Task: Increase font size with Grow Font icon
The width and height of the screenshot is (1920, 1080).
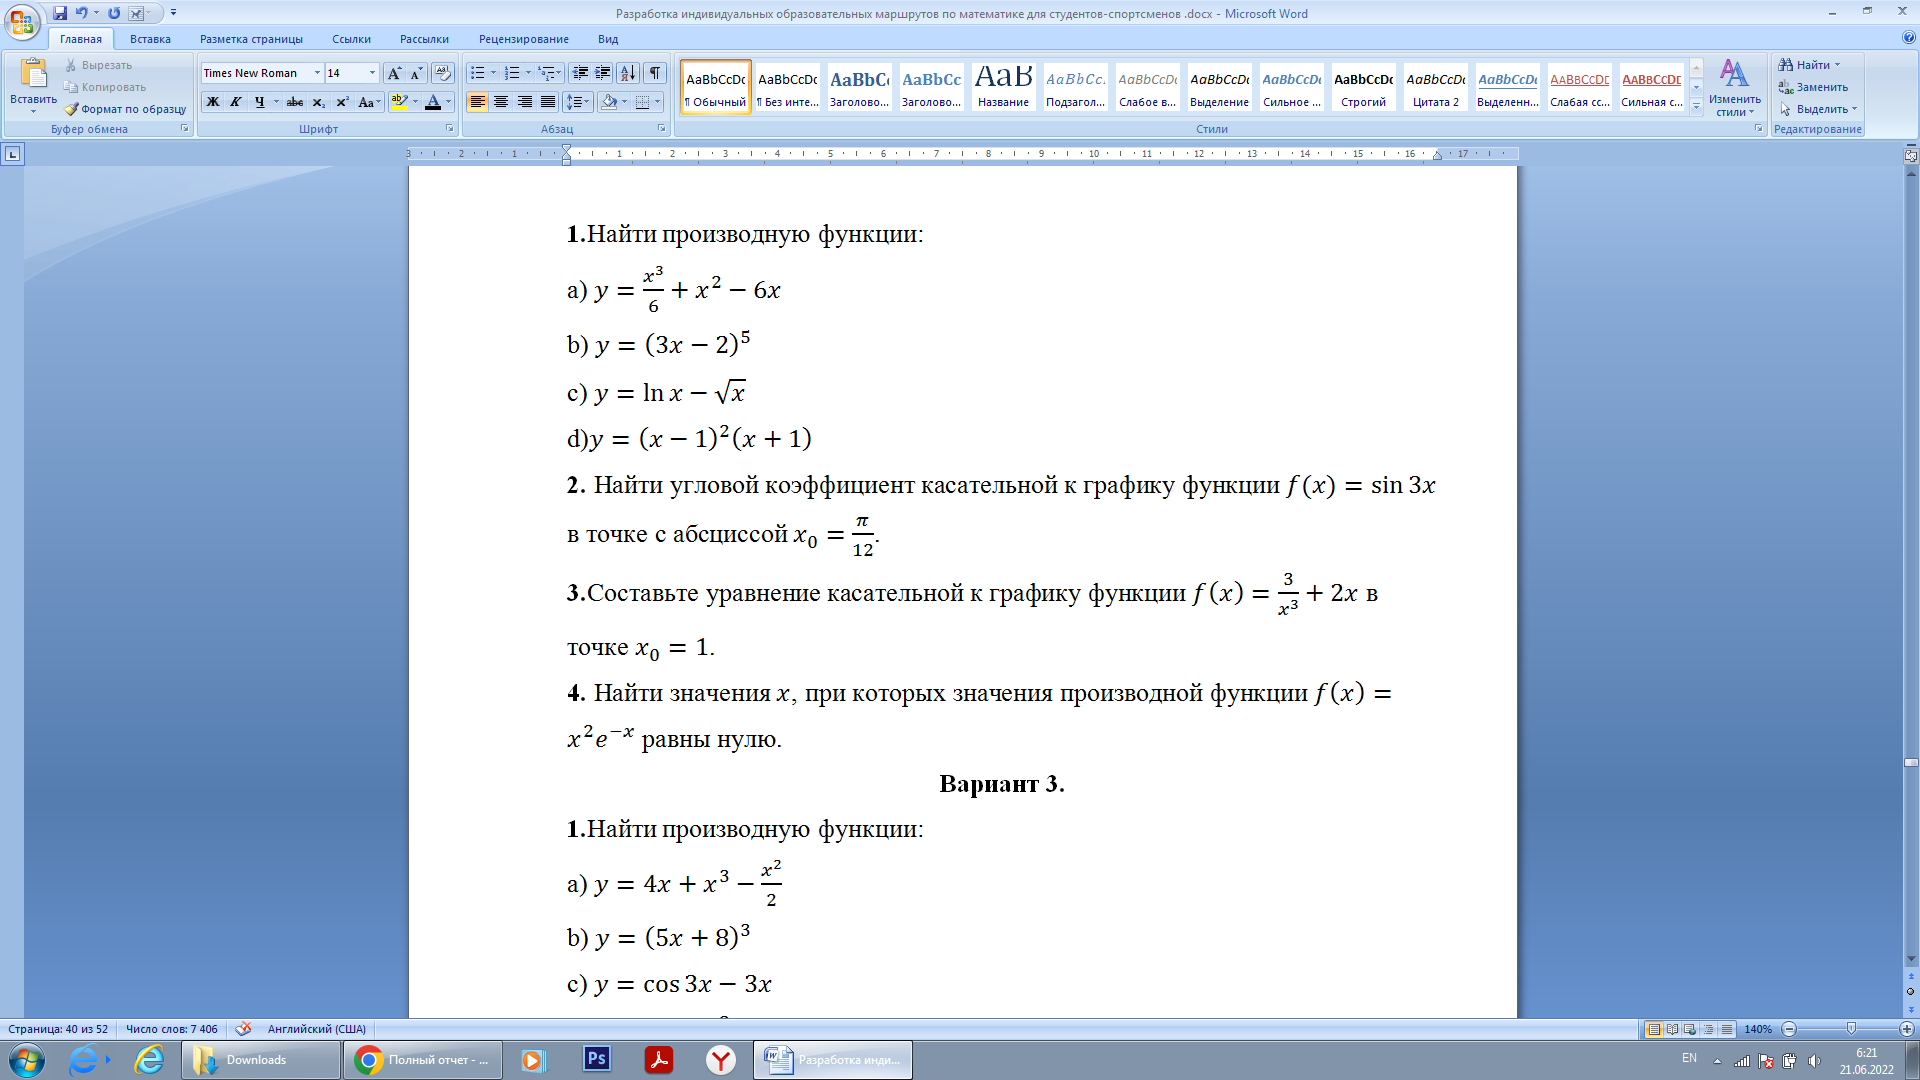Action: pyautogui.click(x=394, y=73)
